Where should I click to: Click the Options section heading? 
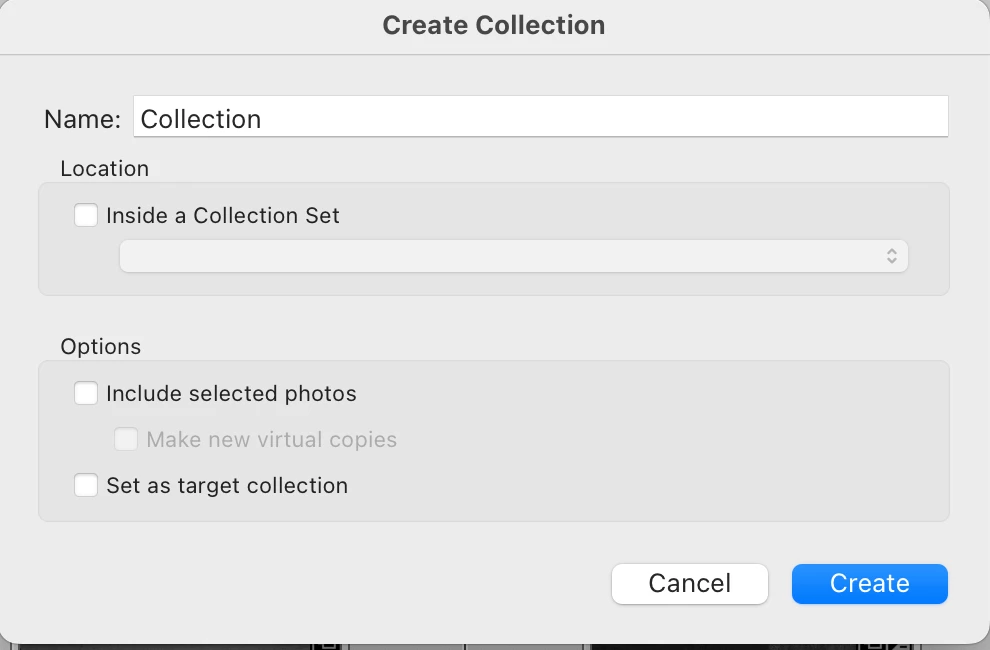pos(100,346)
